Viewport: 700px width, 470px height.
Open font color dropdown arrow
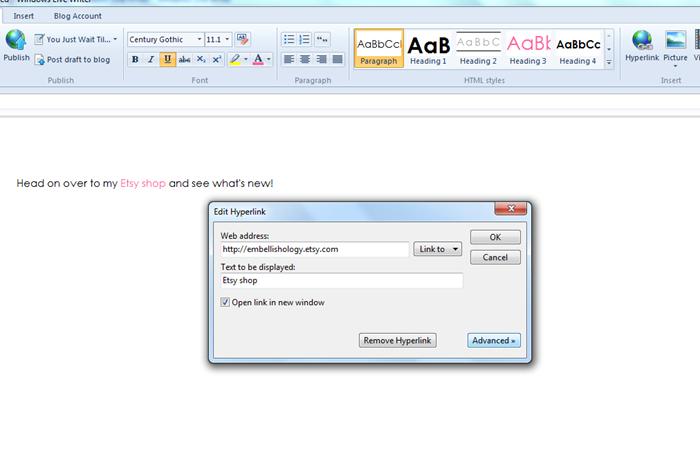tap(269, 59)
